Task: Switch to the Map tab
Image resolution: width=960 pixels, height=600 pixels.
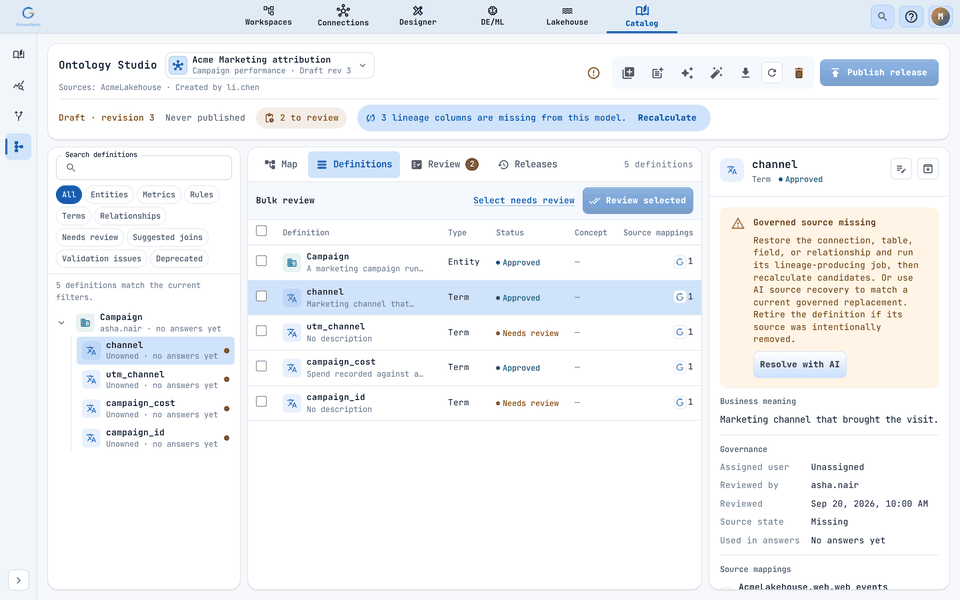Action: tap(281, 164)
